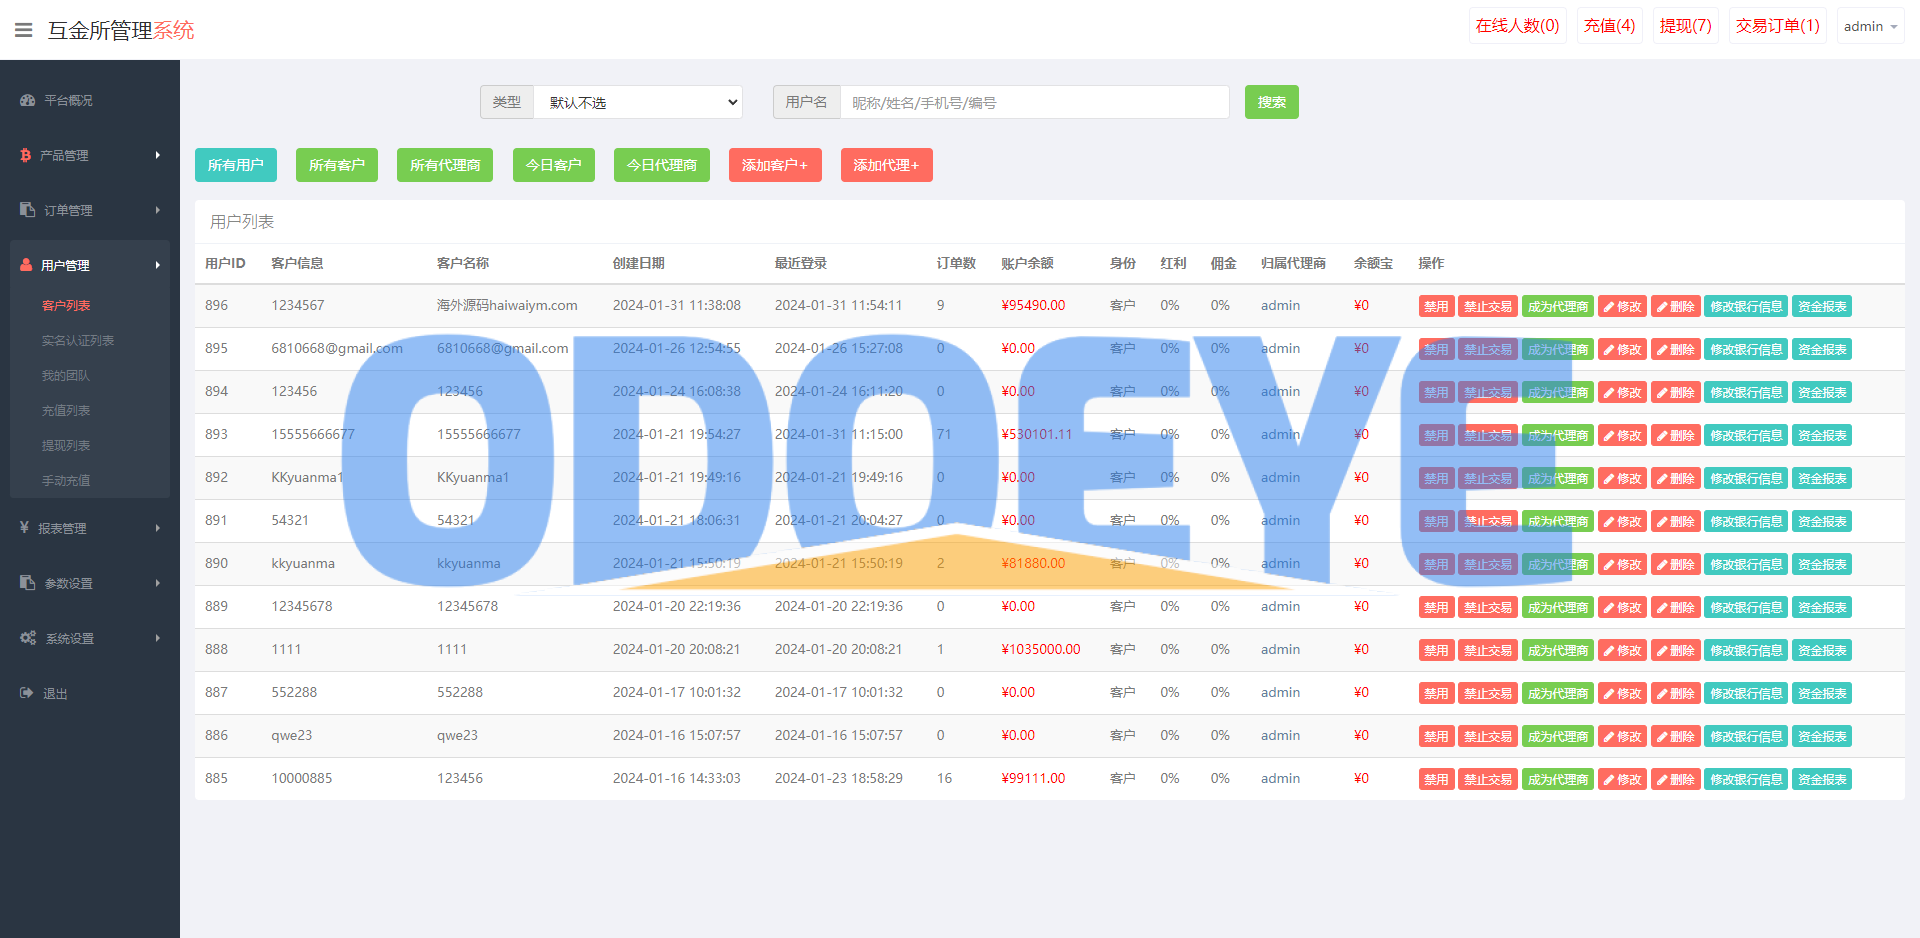This screenshot has width=1920, height=938.
Task: Click the 修改 pencil button for user 888
Action: [1622, 650]
